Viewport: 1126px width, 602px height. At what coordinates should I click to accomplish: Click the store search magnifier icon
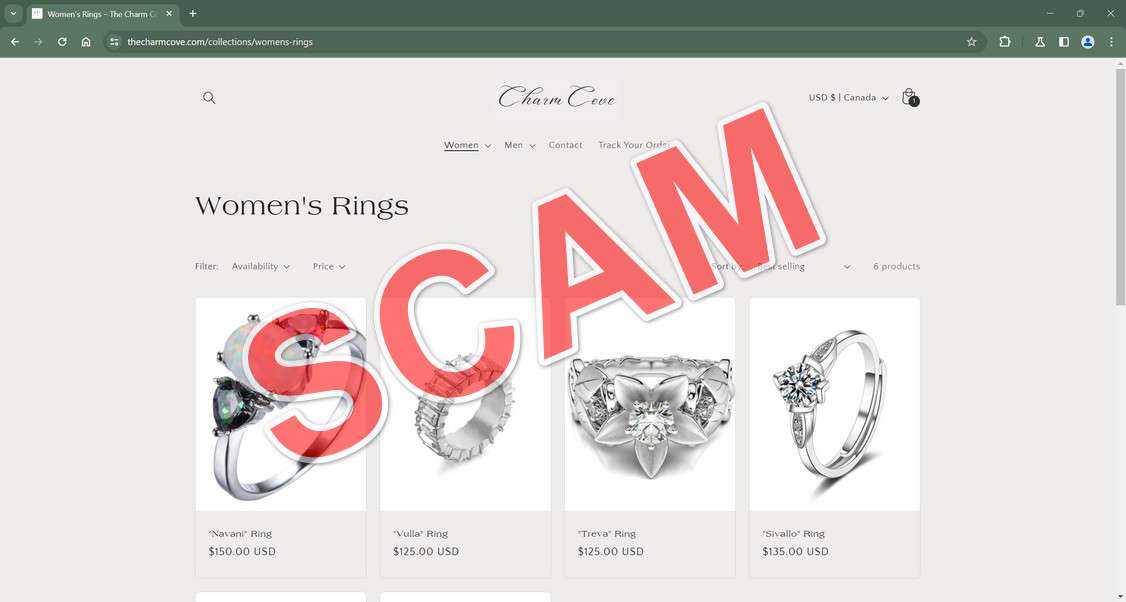pyautogui.click(x=209, y=98)
